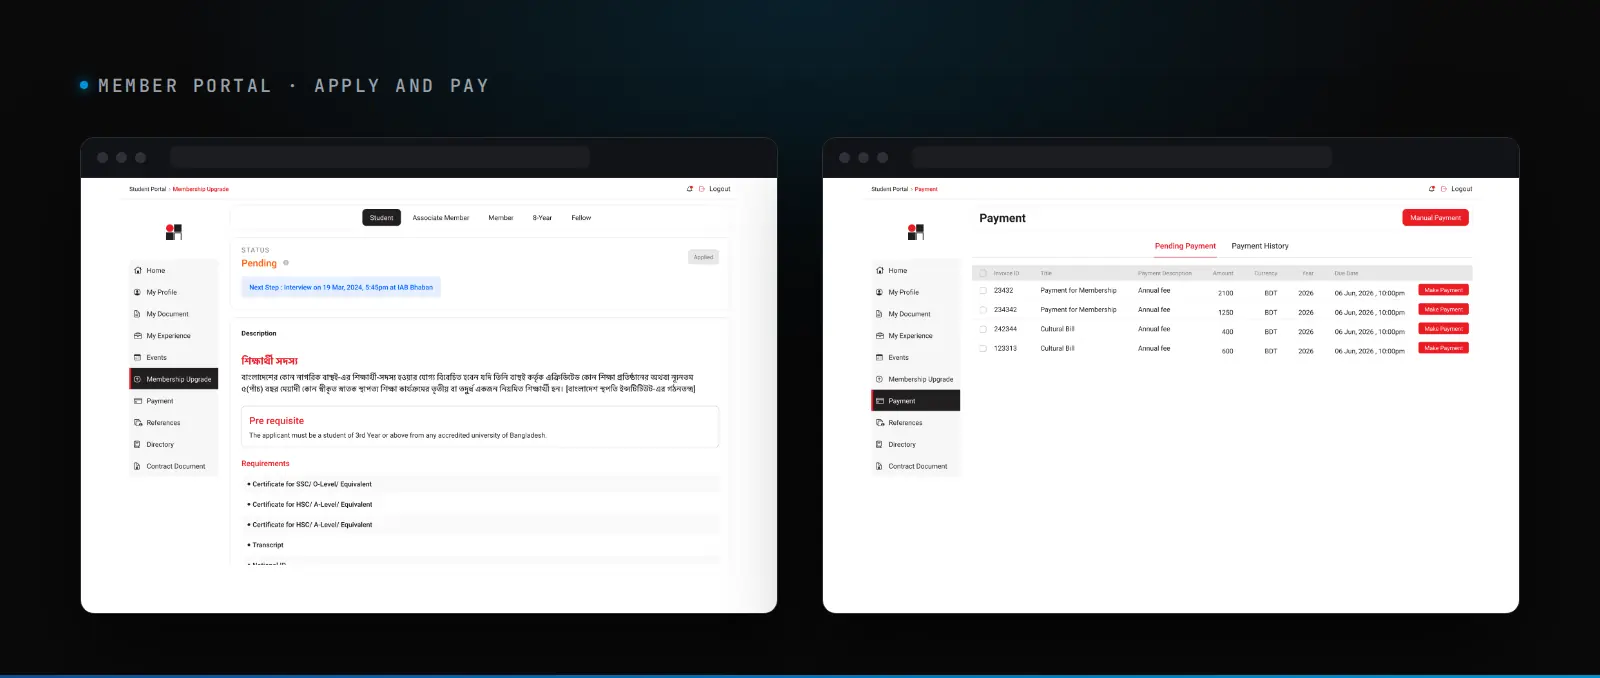This screenshot has height=678, width=1600.
Task: Open My Profile icon in Payment window
Action: tap(880, 292)
